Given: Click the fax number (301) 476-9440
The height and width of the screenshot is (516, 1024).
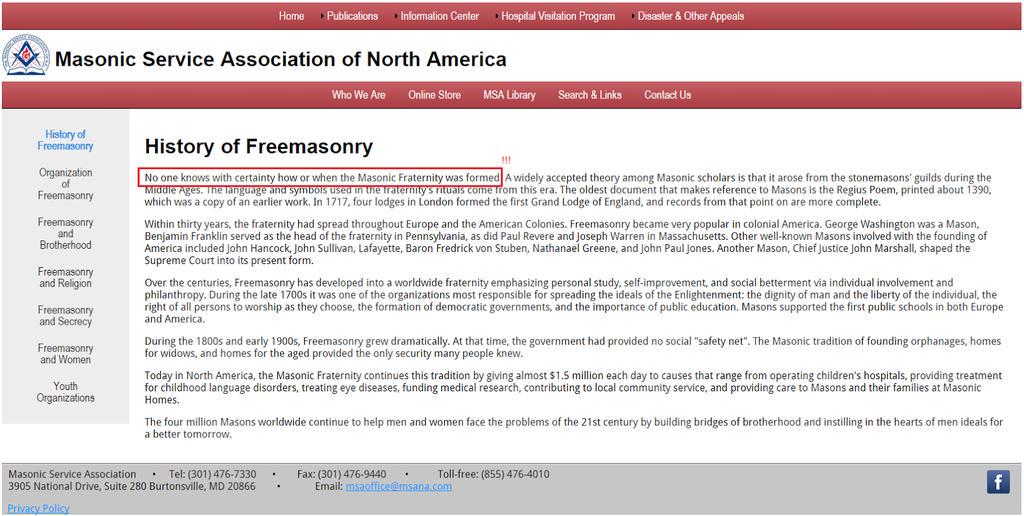Looking at the screenshot, I should click(351, 474).
